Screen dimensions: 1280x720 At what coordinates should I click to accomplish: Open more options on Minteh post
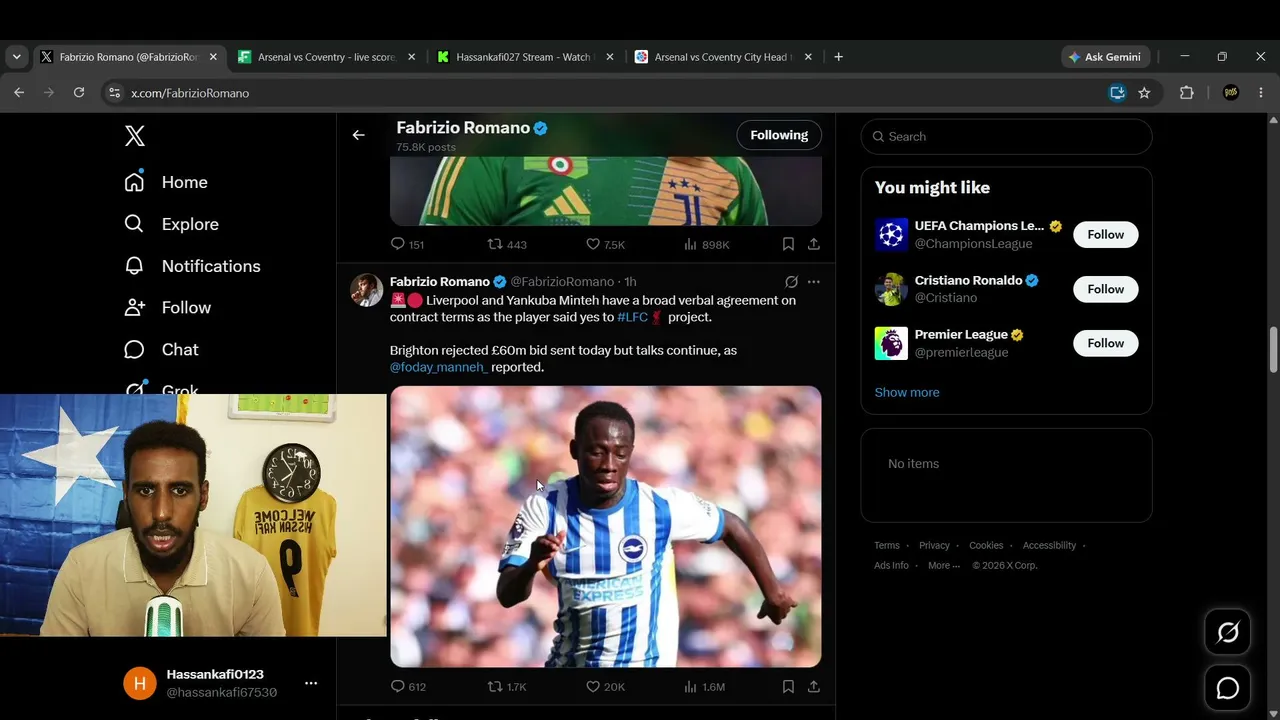click(814, 282)
